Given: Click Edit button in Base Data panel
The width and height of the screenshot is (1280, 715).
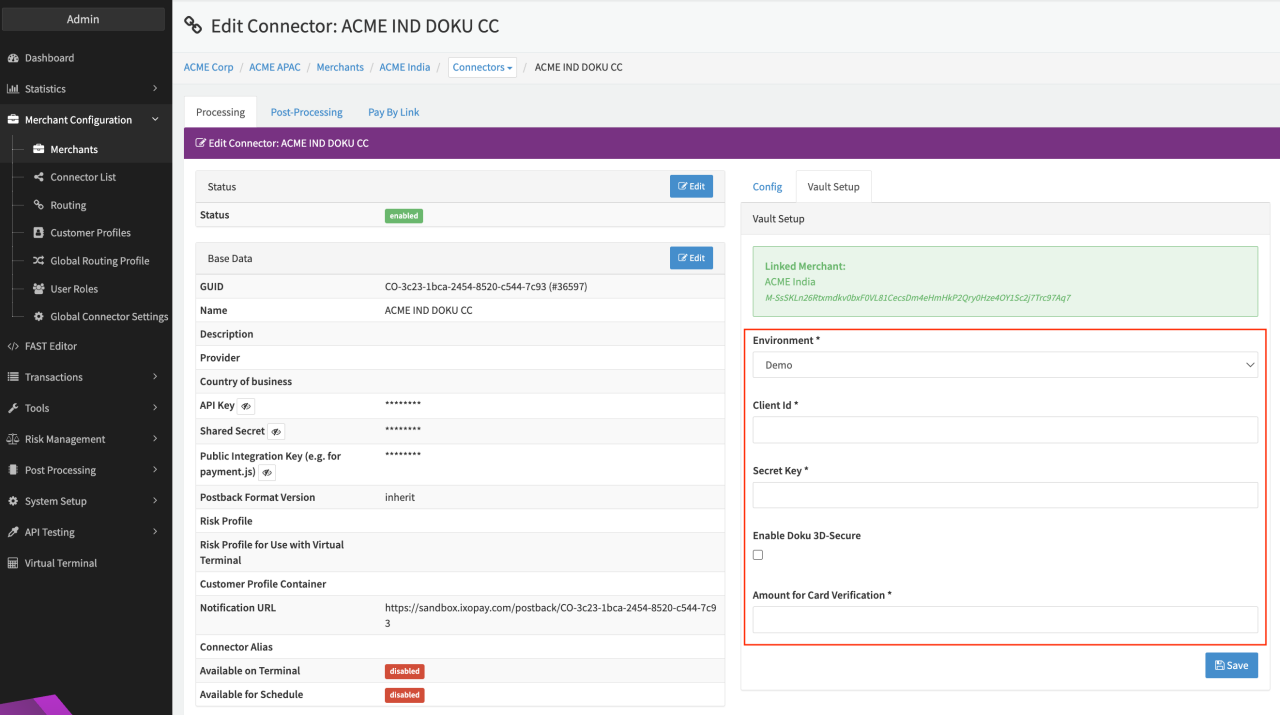Looking at the screenshot, I should click(691, 258).
